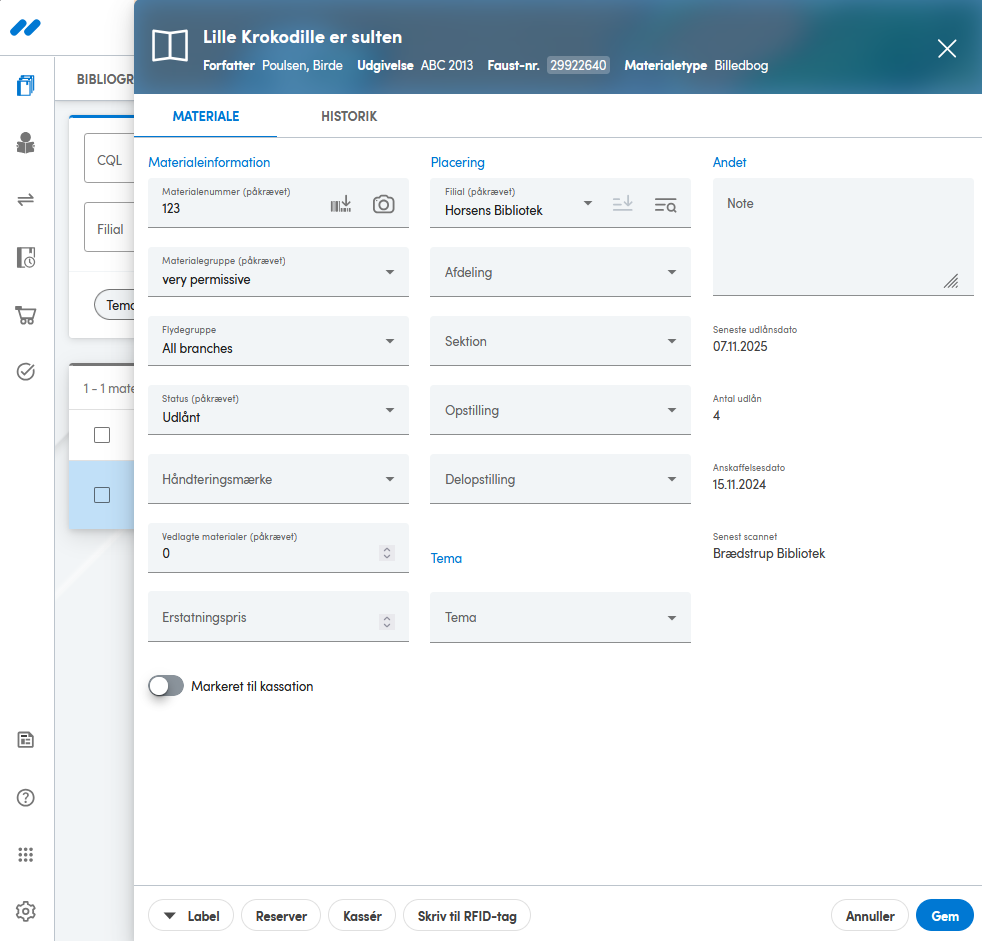Open the checkmark circle sidebar icon

(x=26, y=372)
